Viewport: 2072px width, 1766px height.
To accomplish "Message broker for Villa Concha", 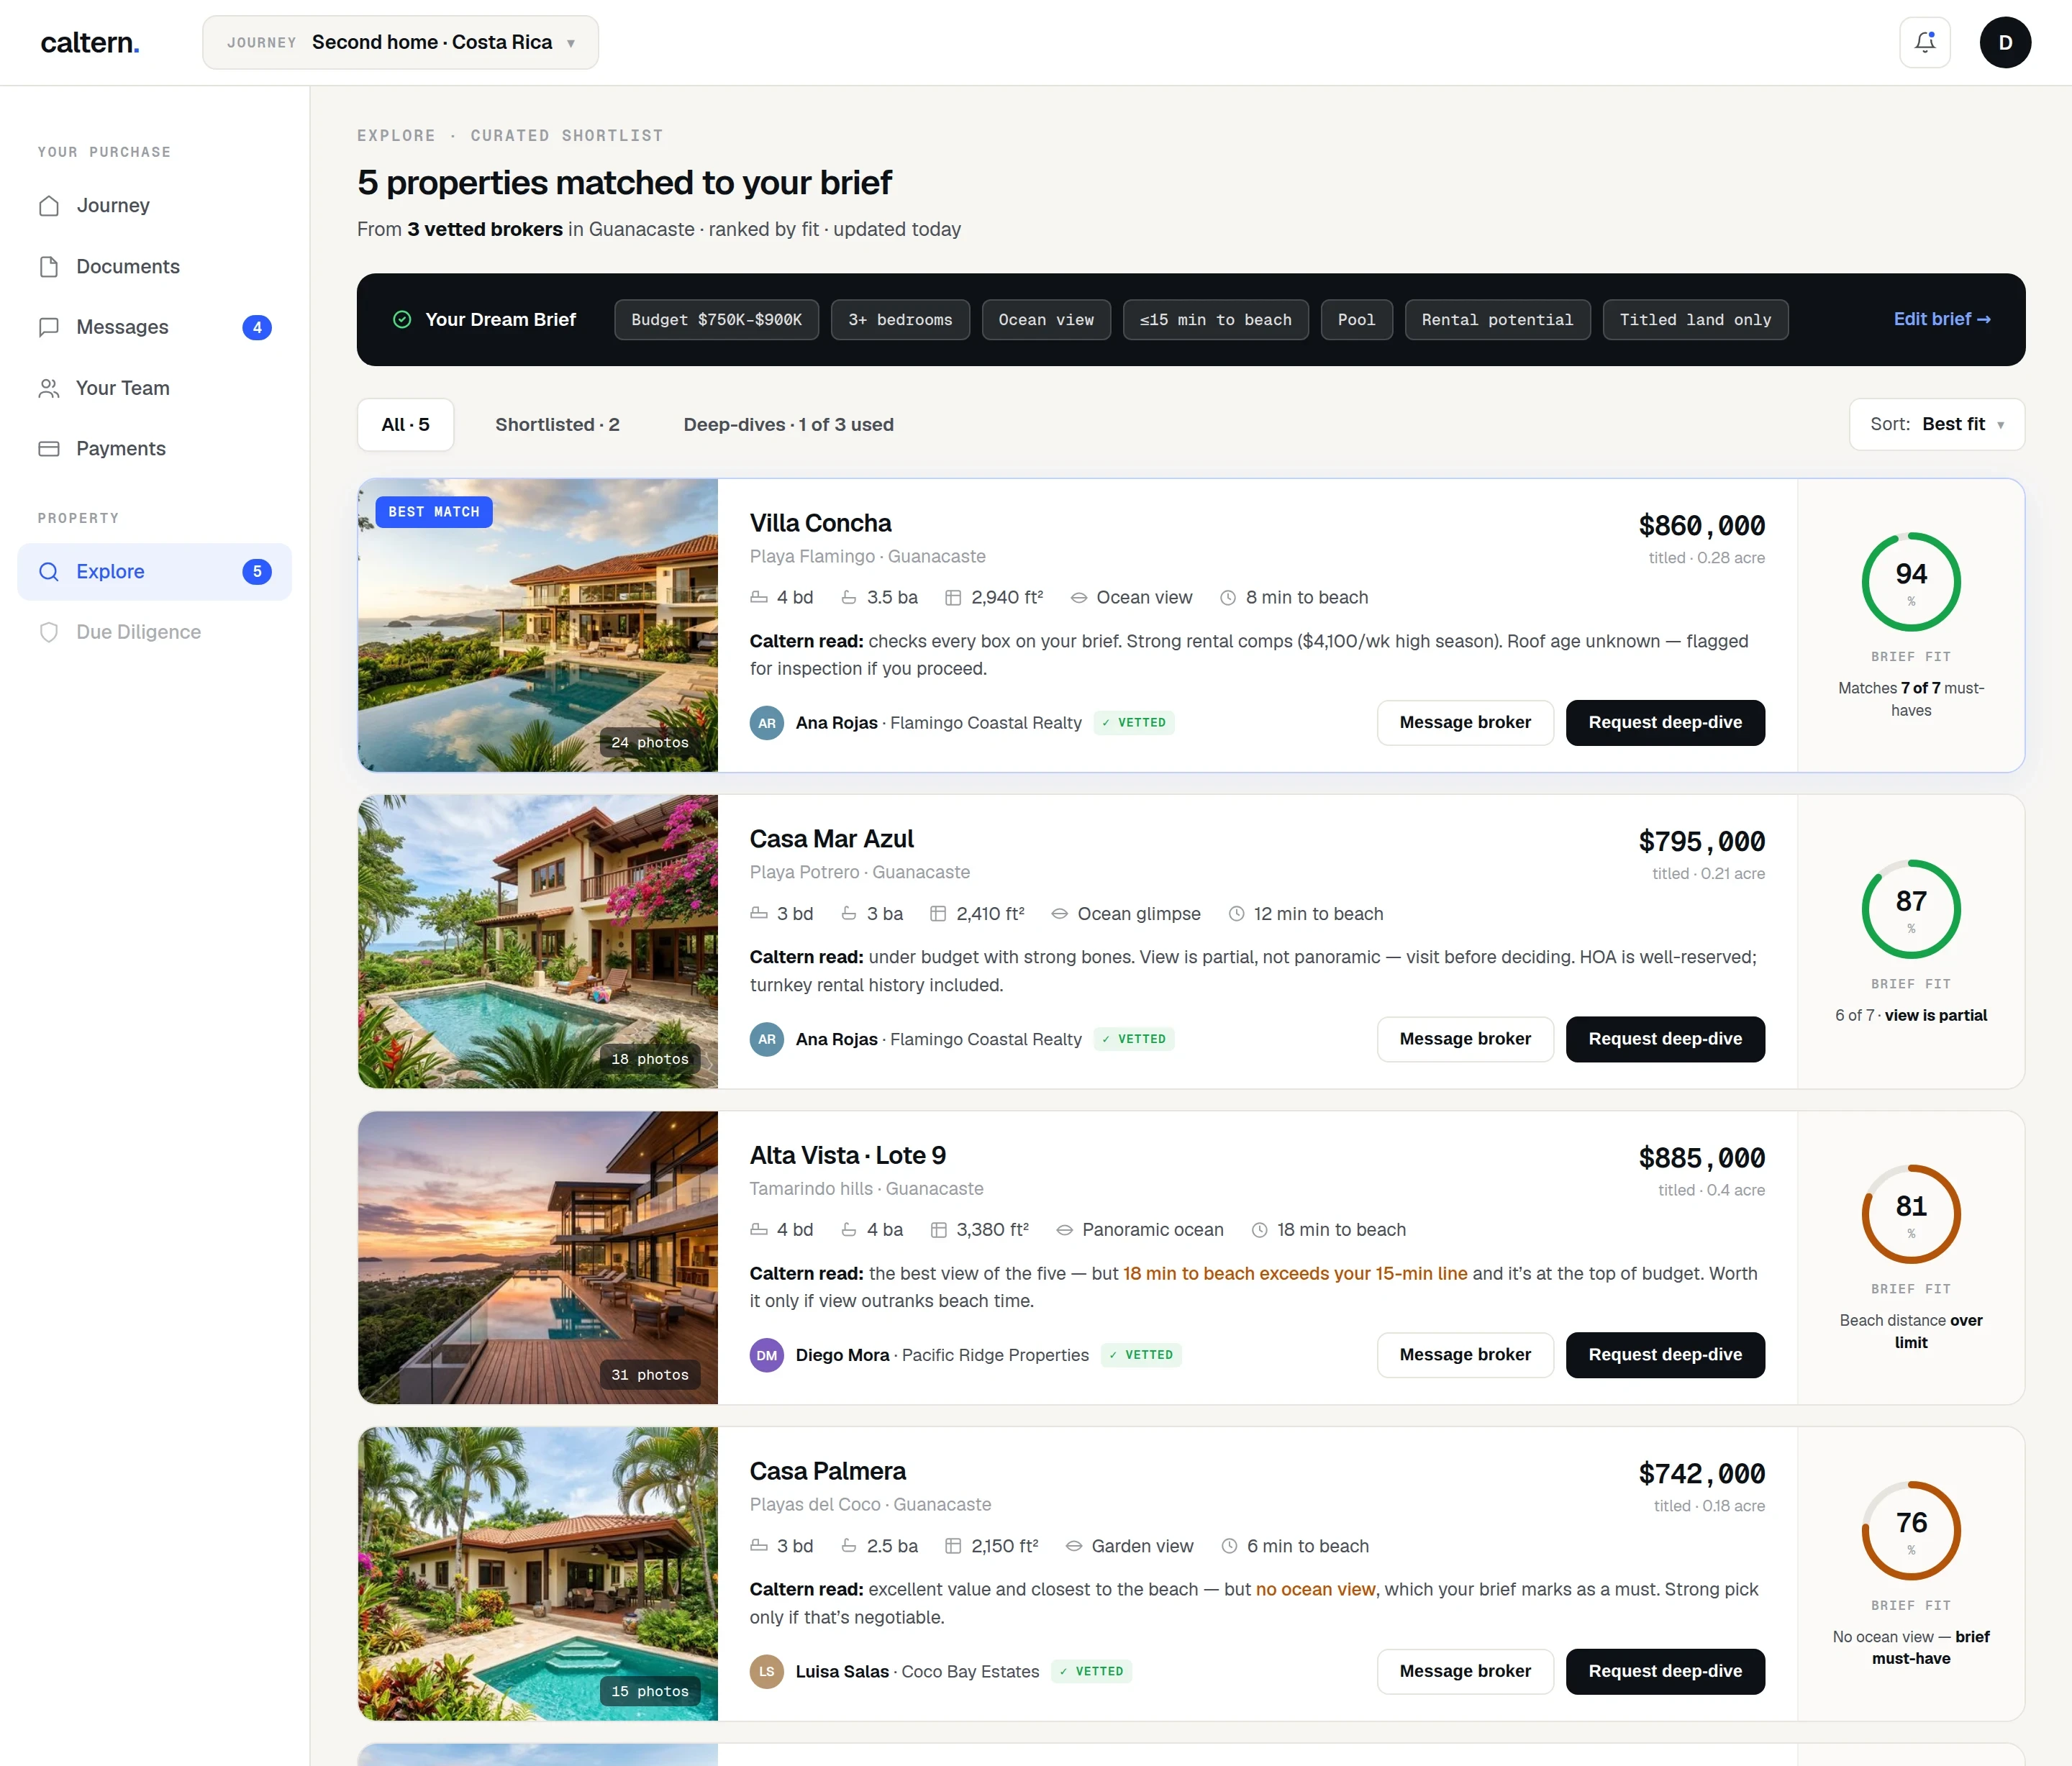I will click(1464, 722).
